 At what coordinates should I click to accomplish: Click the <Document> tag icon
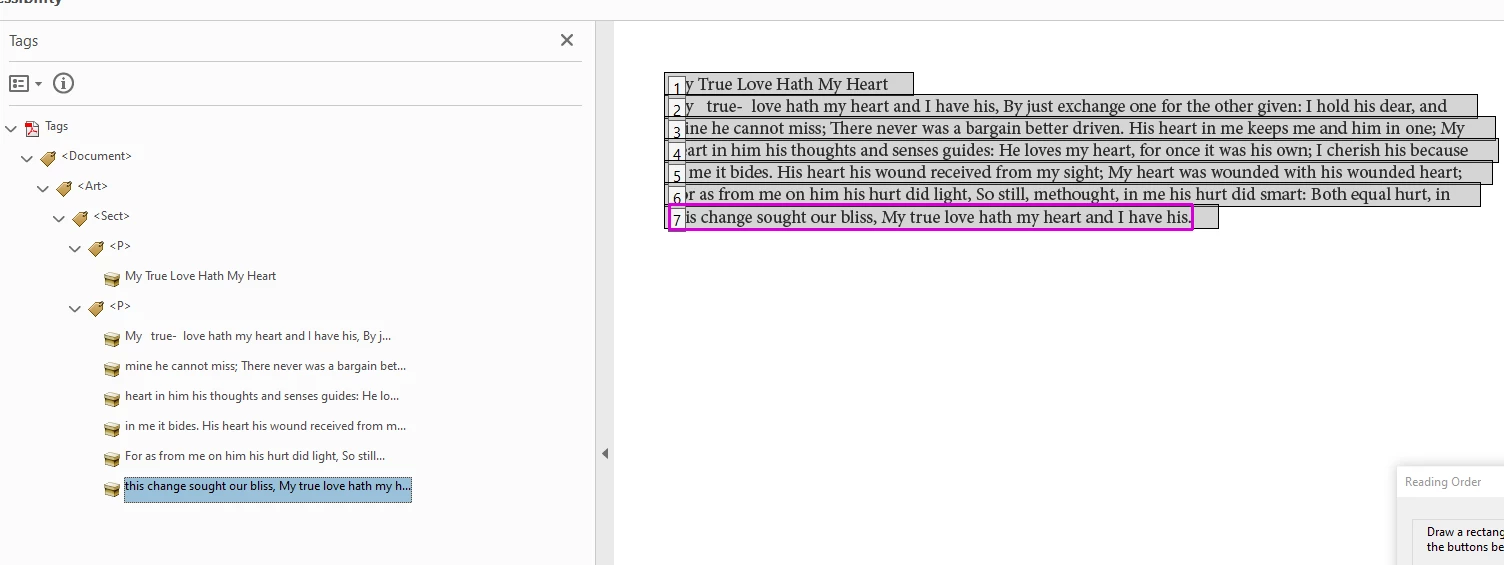point(48,158)
